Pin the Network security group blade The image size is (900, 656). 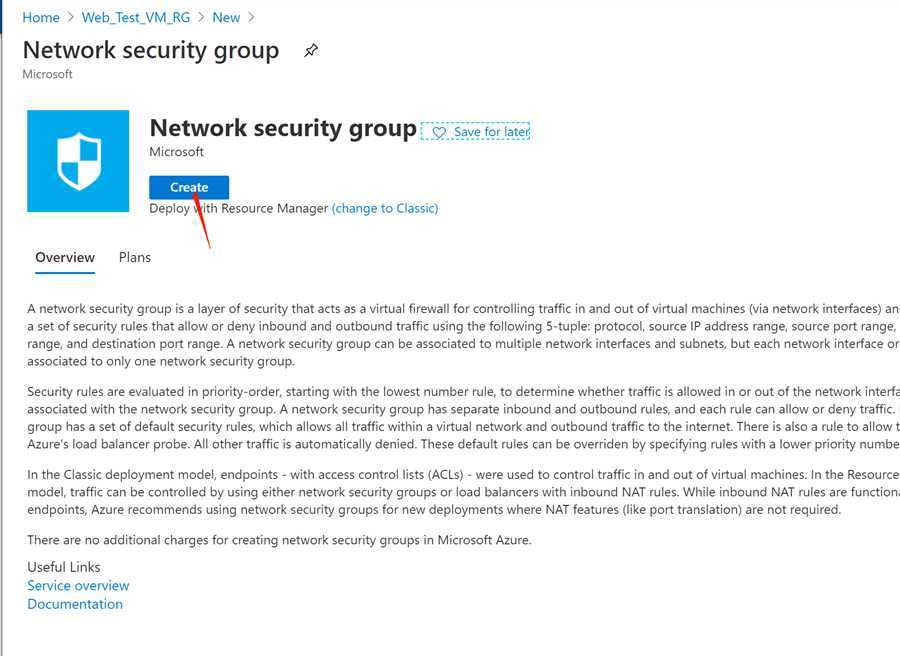311,51
